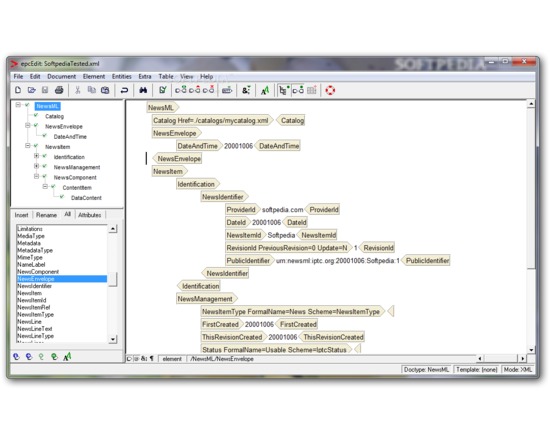Open the Table menu
The image size is (550, 440).
166,76
